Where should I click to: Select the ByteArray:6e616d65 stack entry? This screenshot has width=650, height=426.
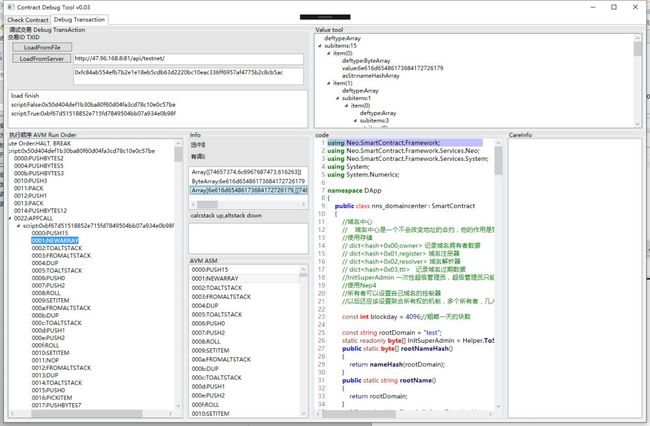coord(248,181)
